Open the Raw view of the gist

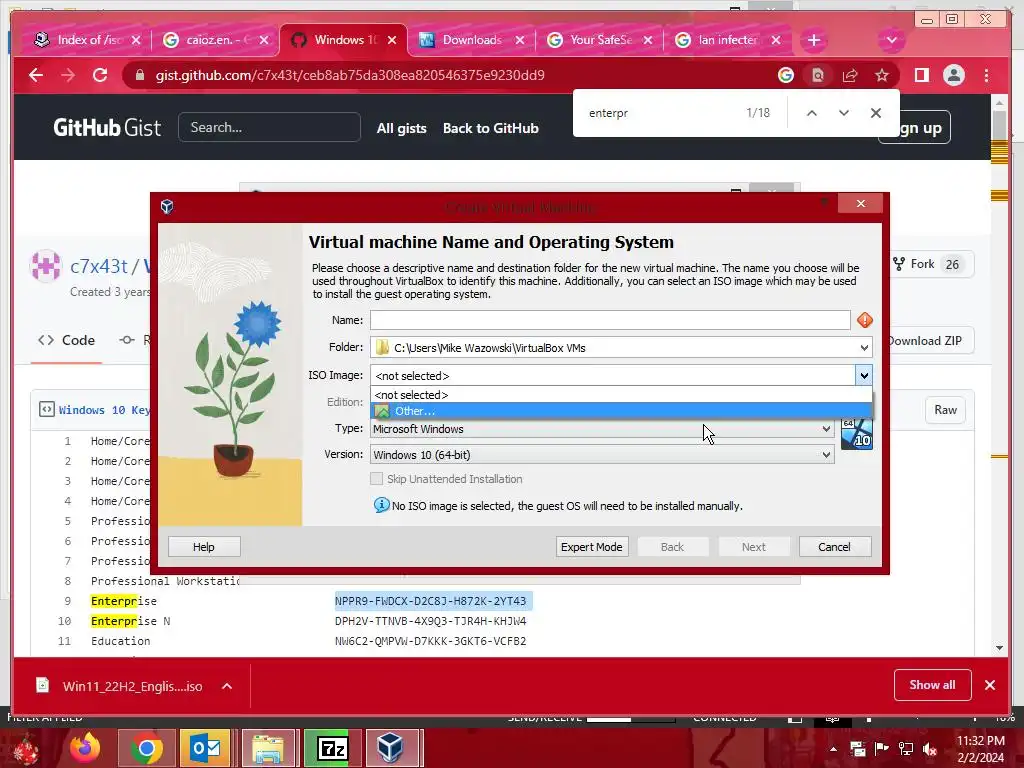click(x=945, y=410)
